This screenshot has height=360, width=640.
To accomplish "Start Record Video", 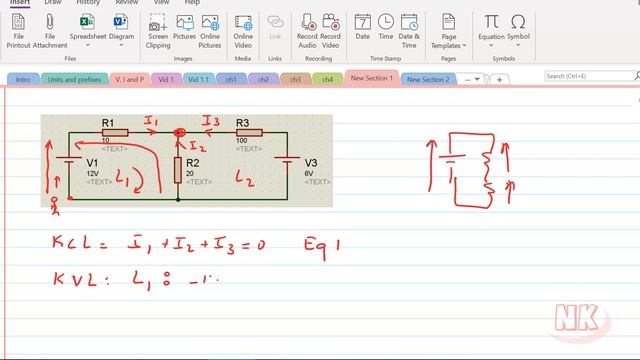I will (x=330, y=31).
